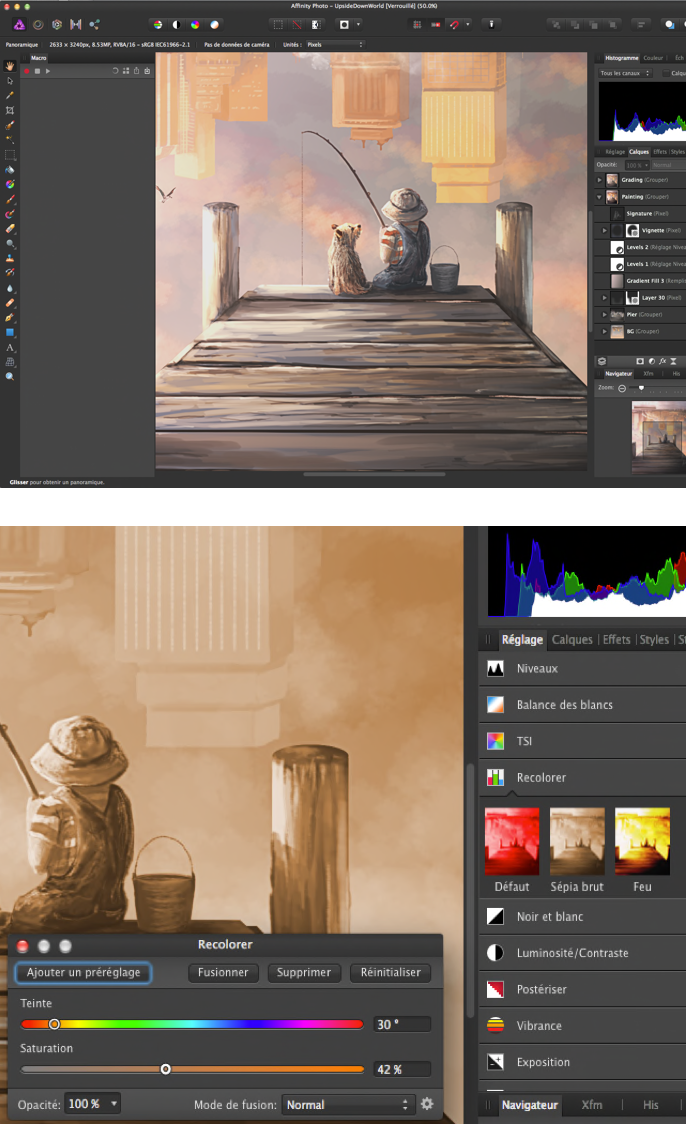Collapse the Painting group layer

(x=599, y=196)
